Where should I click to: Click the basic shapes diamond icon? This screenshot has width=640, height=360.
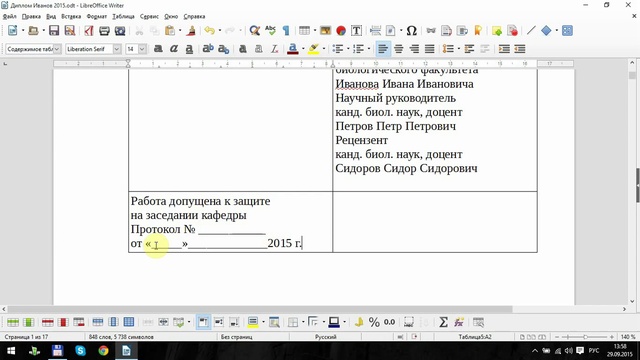(x=546, y=31)
